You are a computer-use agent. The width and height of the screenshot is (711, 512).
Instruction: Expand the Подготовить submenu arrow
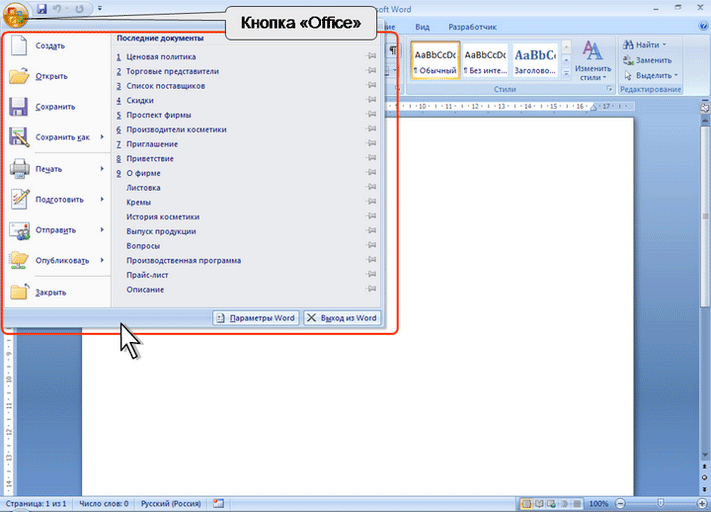tap(102, 199)
